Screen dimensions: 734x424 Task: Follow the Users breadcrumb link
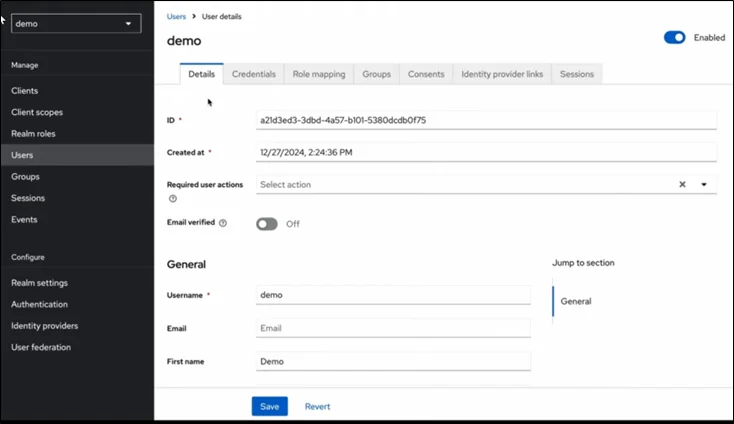(176, 17)
